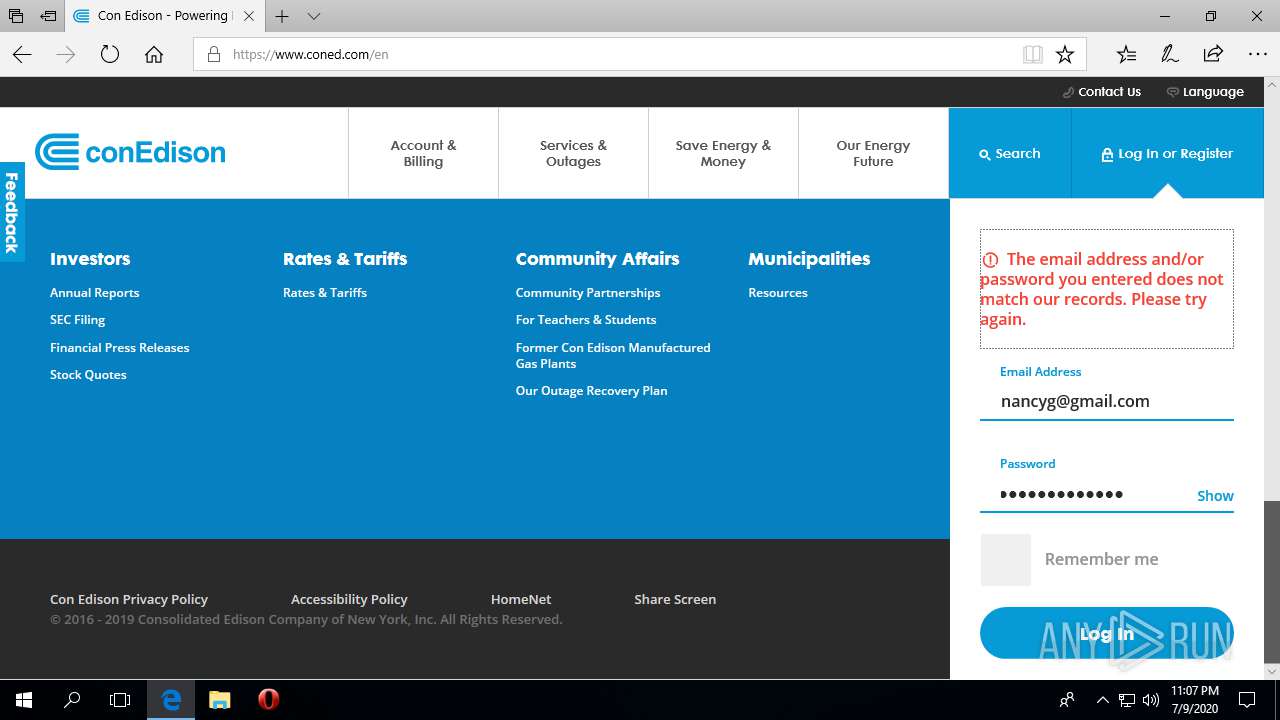Click the Email Address field
1280x720 pixels.
[1106, 401]
